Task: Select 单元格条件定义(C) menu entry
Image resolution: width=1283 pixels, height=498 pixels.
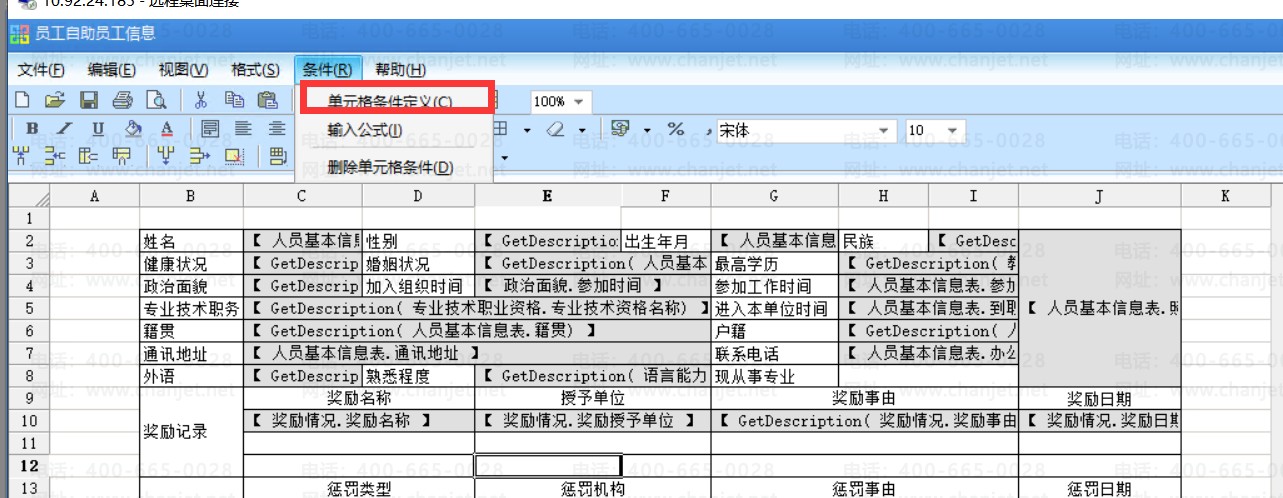Action: point(390,102)
